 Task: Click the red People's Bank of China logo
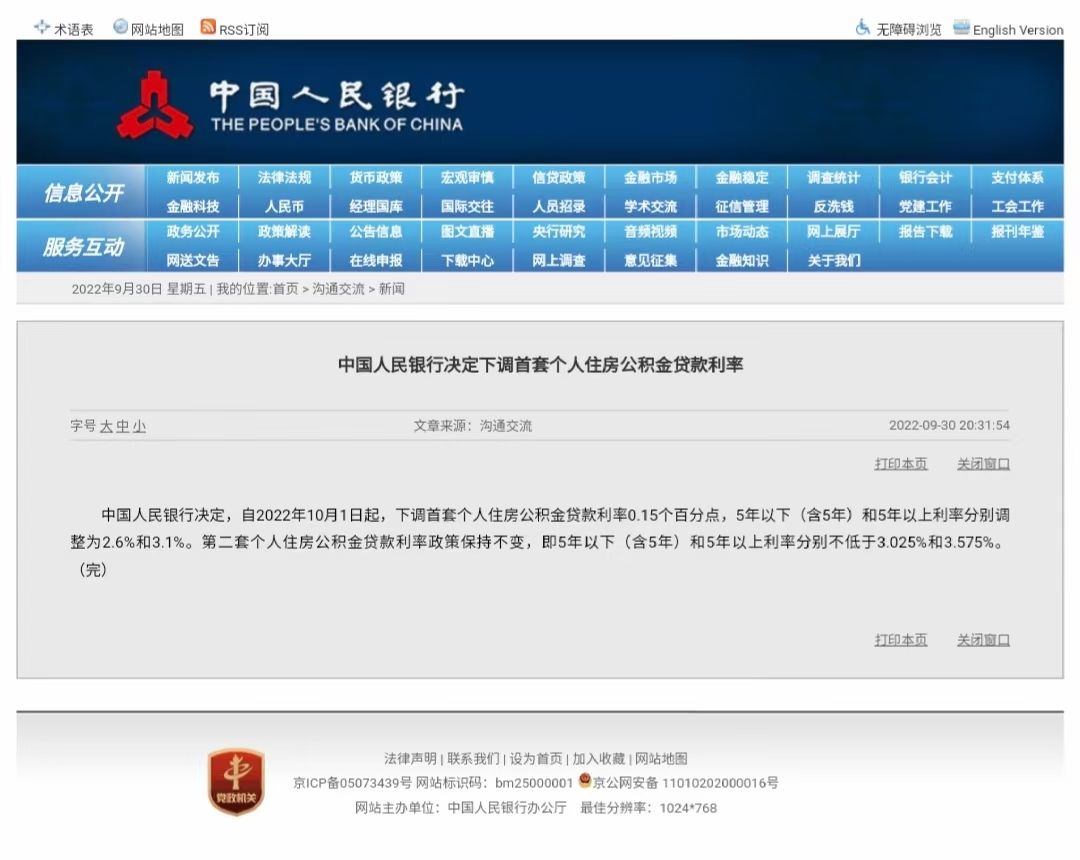click(154, 105)
